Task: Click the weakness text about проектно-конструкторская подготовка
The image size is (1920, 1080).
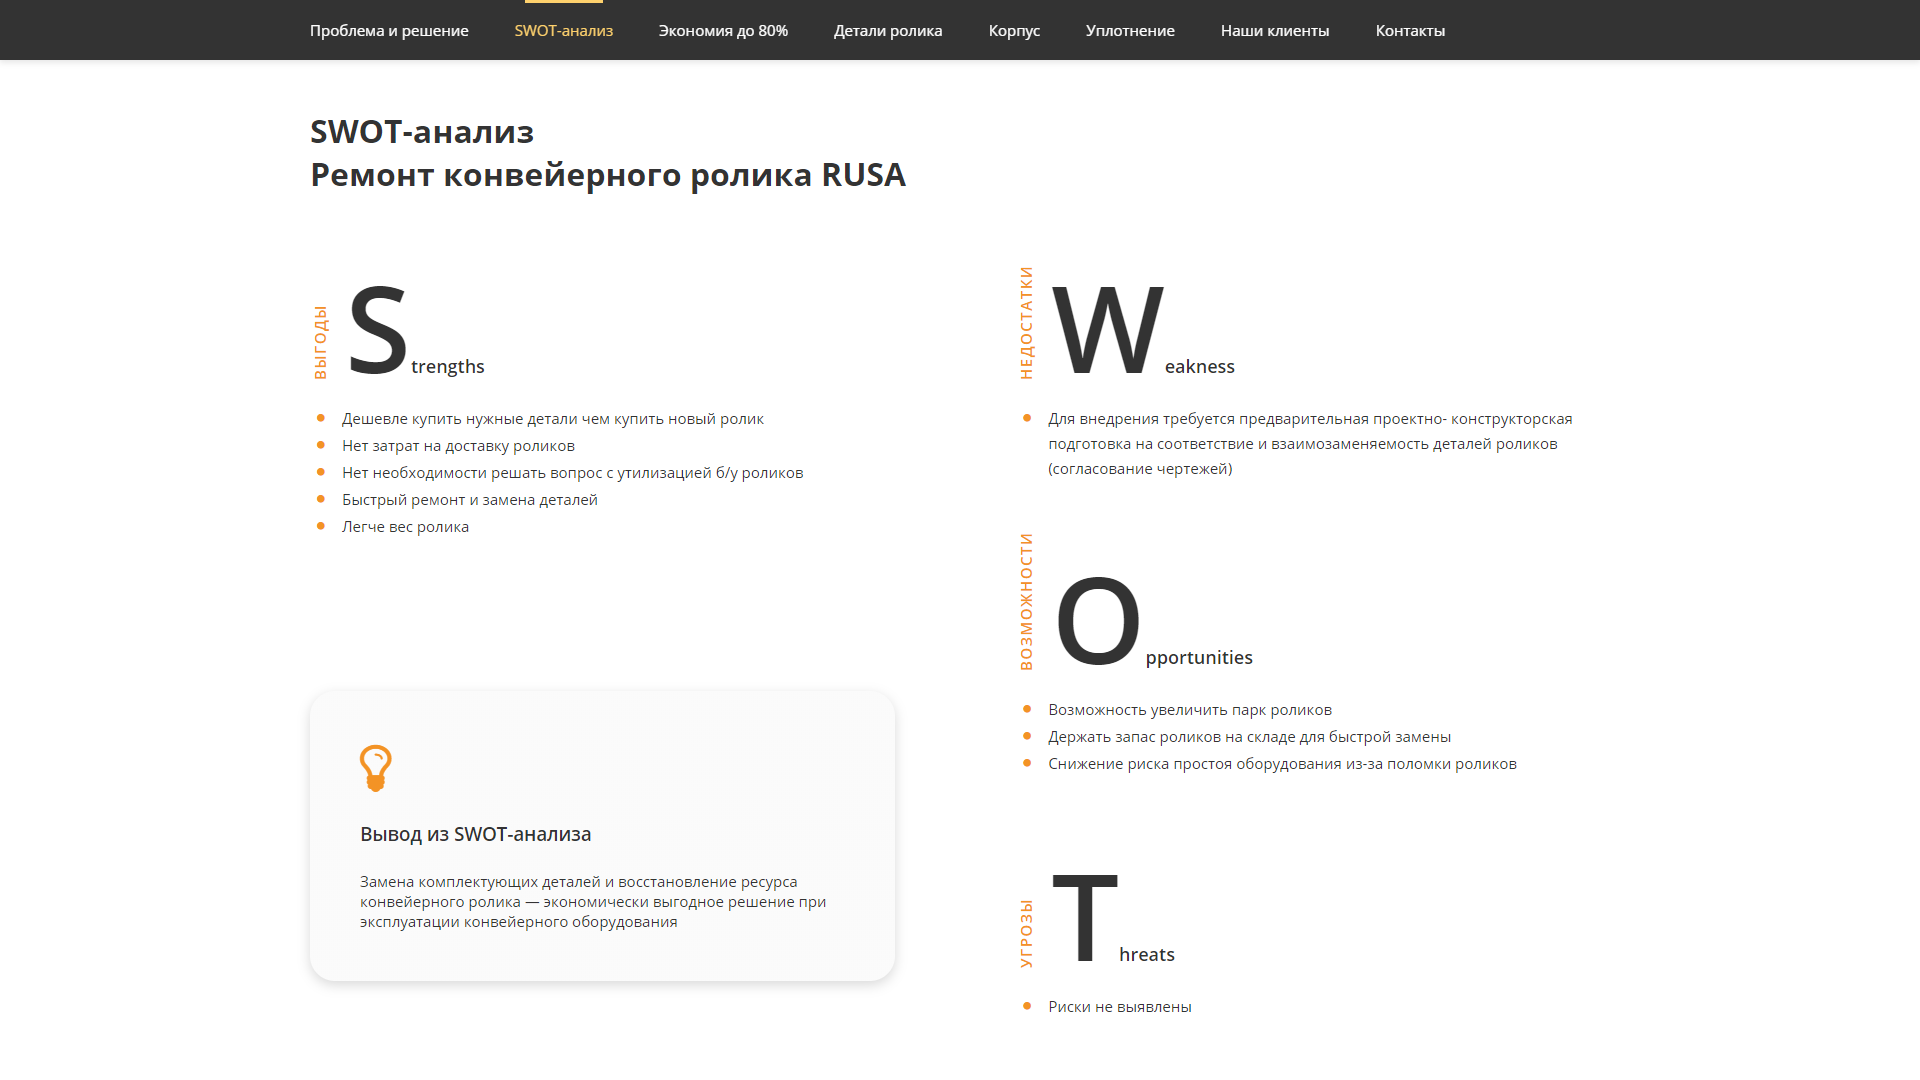Action: click(1310, 444)
